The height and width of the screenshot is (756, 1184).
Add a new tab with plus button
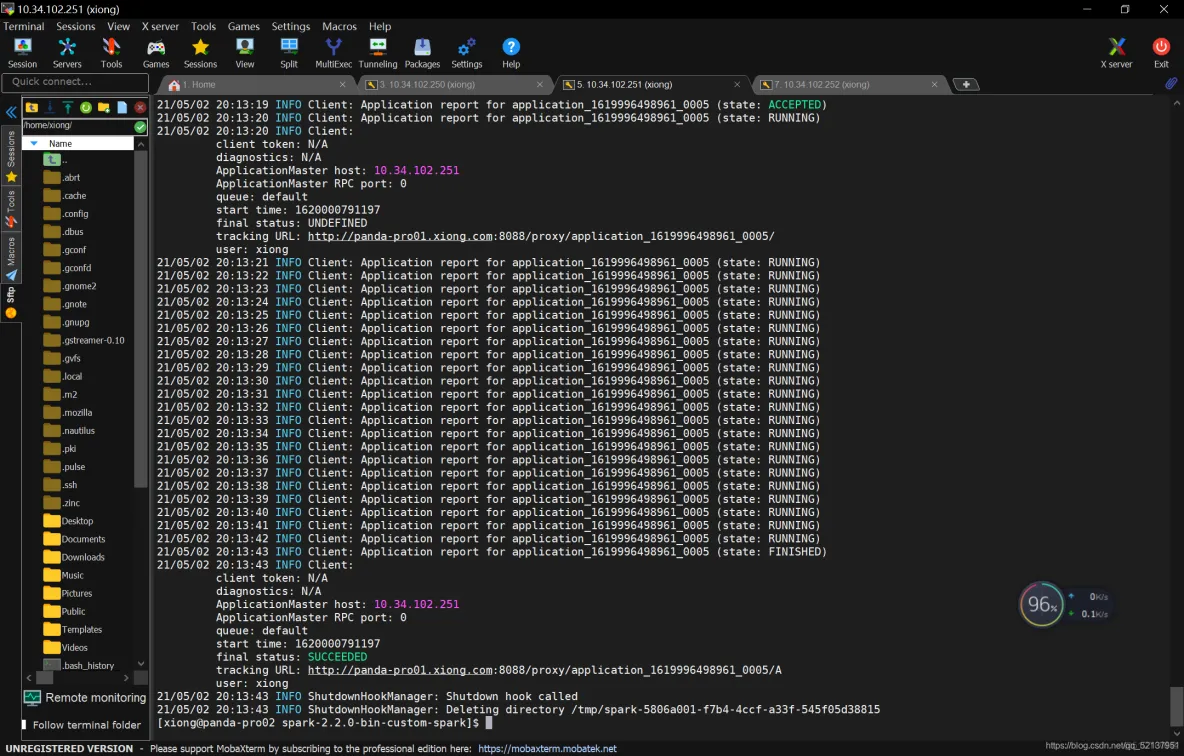966,85
